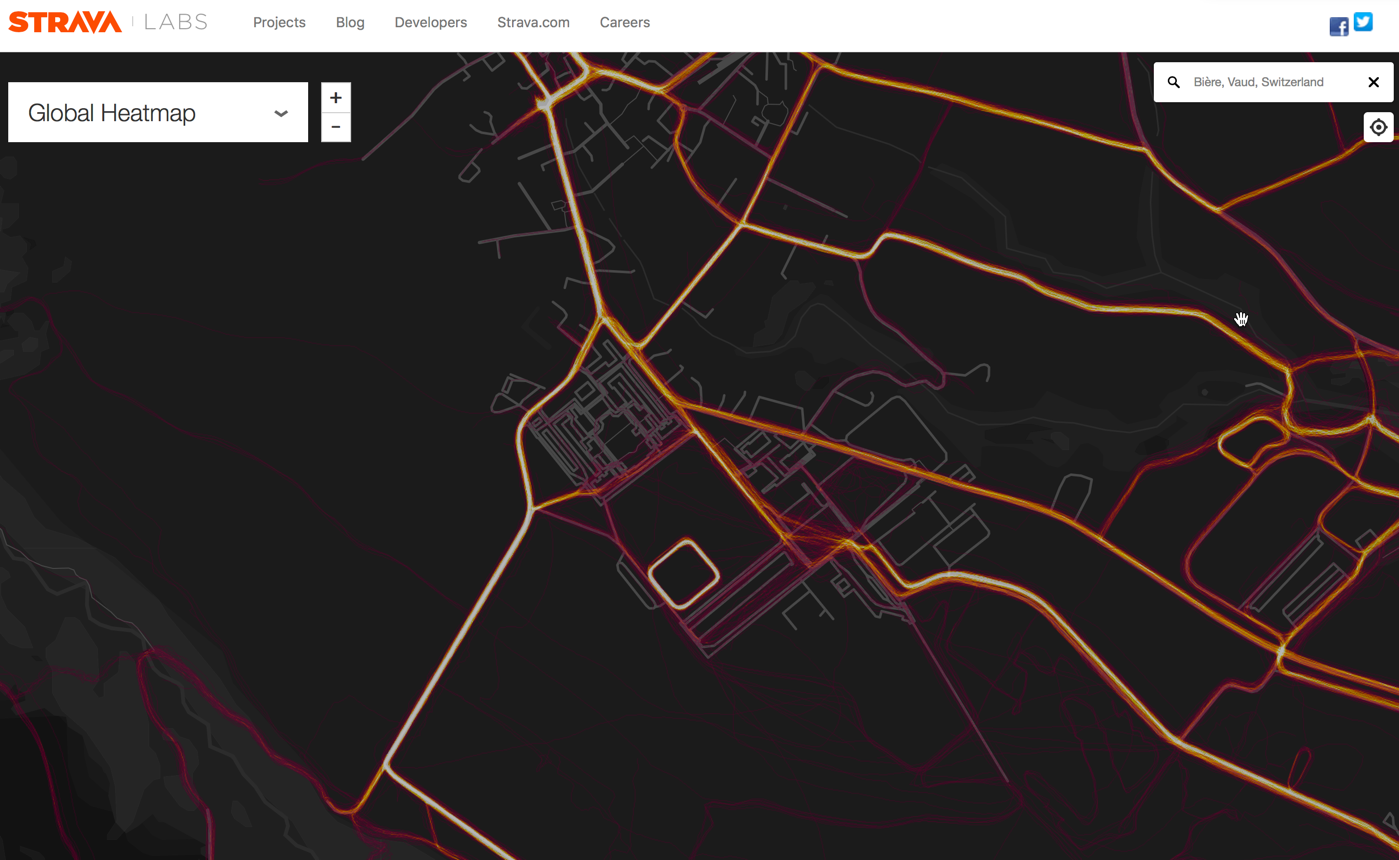Image resolution: width=1399 pixels, height=860 pixels.
Task: Open the Developers link
Action: pyautogui.click(x=431, y=22)
